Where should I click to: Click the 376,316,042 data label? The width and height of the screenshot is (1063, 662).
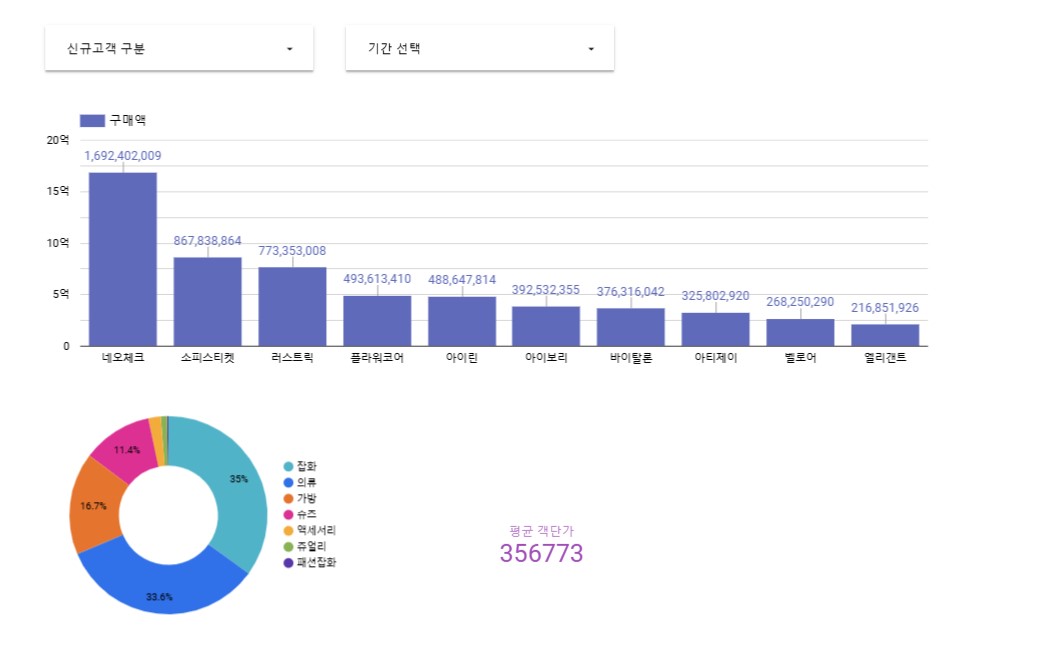(630, 292)
